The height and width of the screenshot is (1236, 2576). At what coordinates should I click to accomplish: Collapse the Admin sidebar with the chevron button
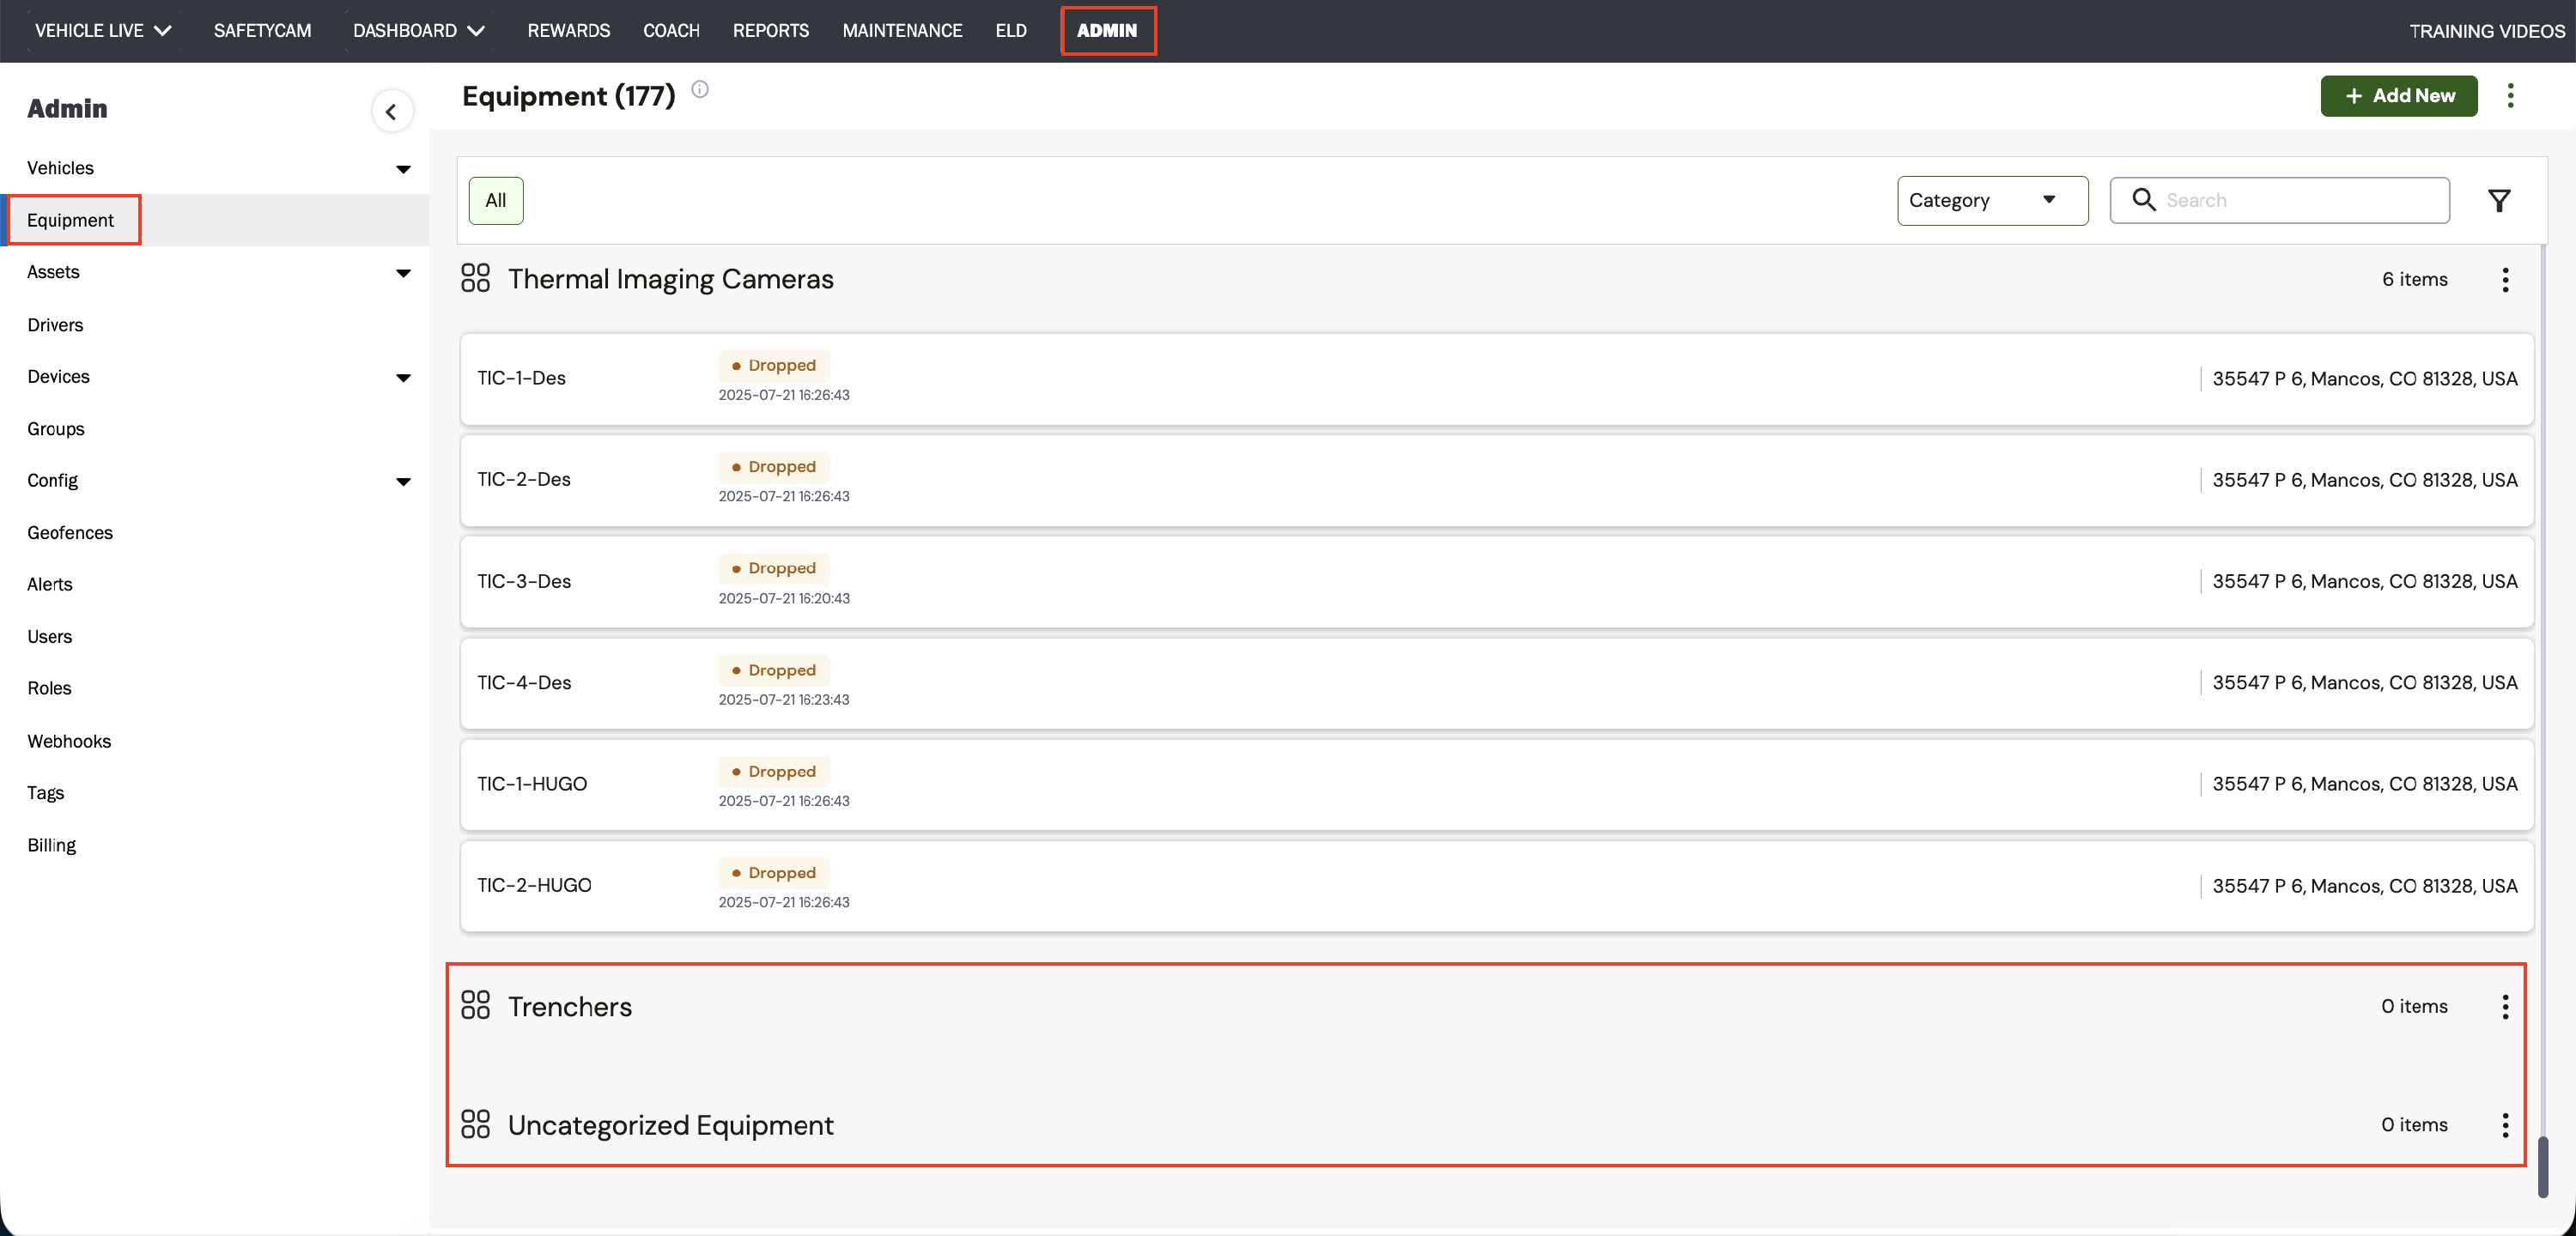click(x=391, y=111)
